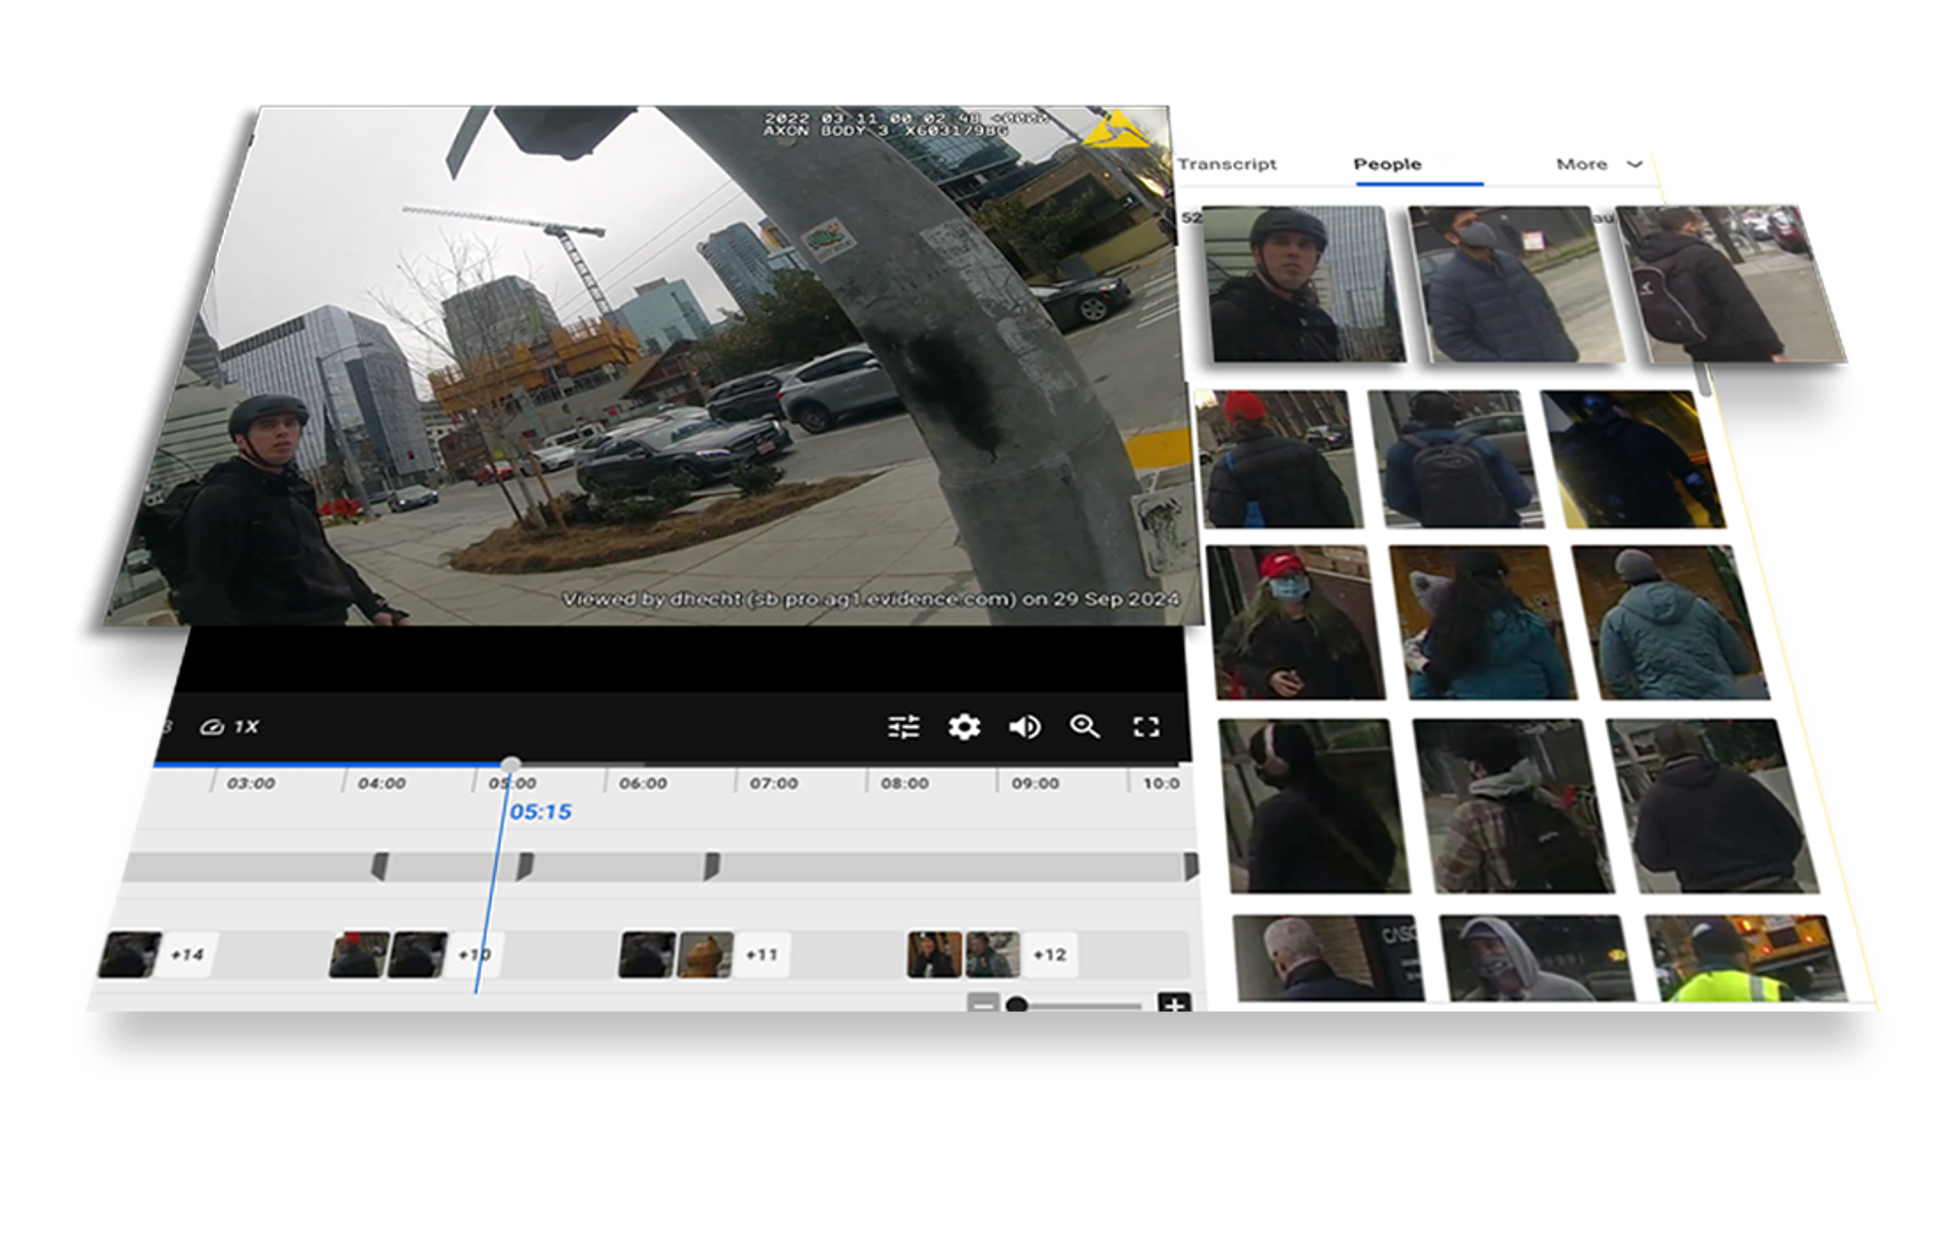1949x1249 pixels.
Task: Zoom in the timeline with plus button
Action: [1174, 1004]
